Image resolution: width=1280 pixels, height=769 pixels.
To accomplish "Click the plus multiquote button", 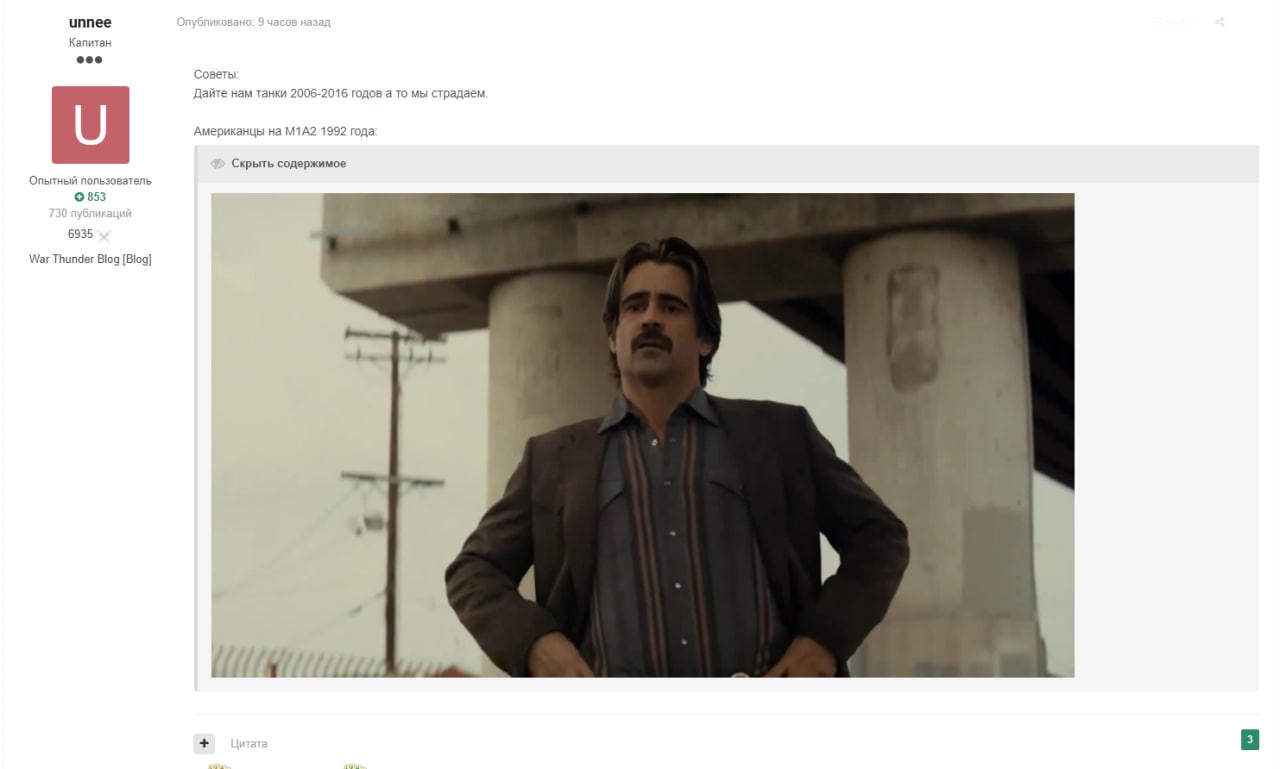I will [x=204, y=743].
